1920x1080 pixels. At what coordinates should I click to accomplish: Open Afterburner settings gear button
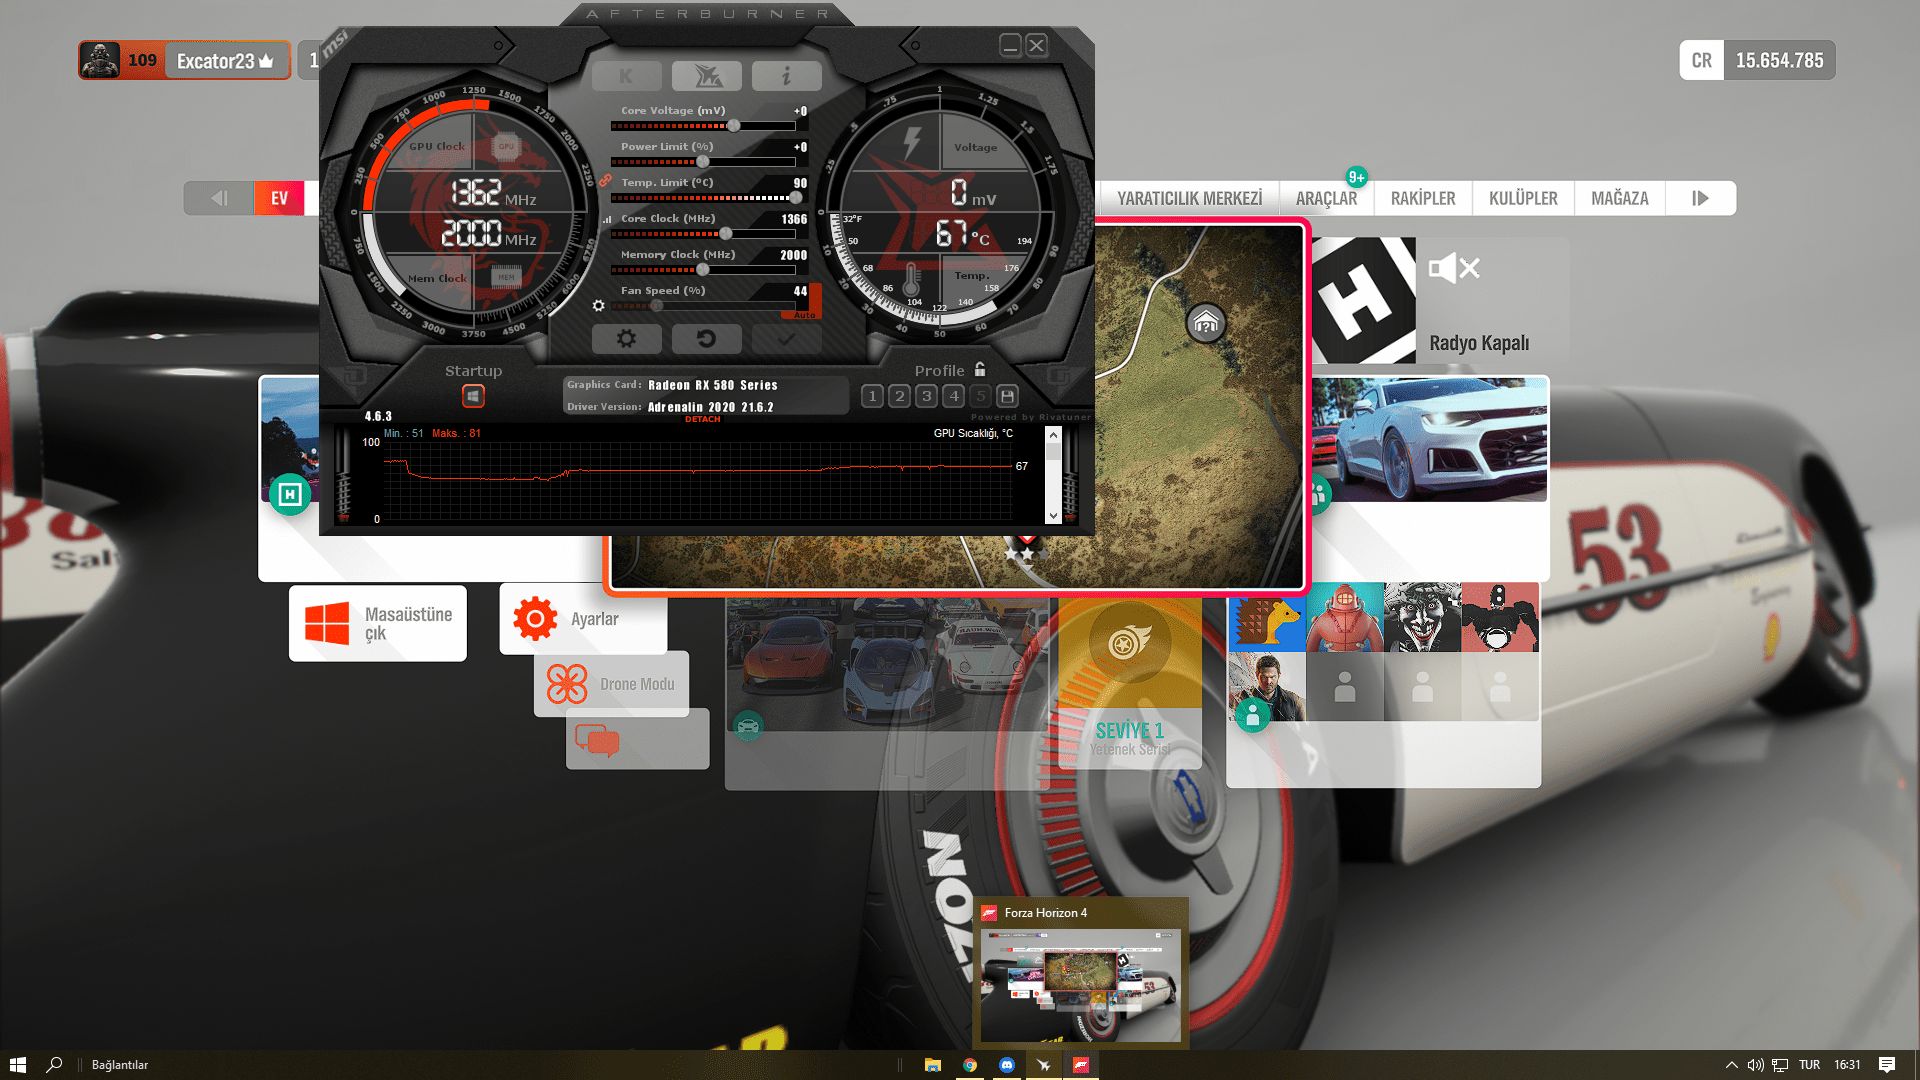(x=626, y=339)
